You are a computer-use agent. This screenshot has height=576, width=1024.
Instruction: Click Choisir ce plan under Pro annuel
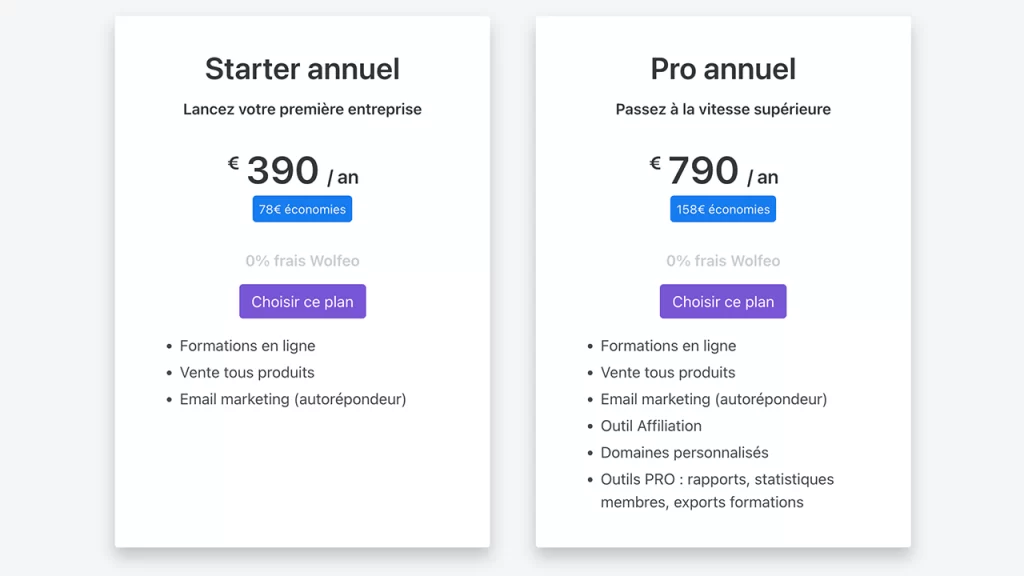click(x=723, y=301)
